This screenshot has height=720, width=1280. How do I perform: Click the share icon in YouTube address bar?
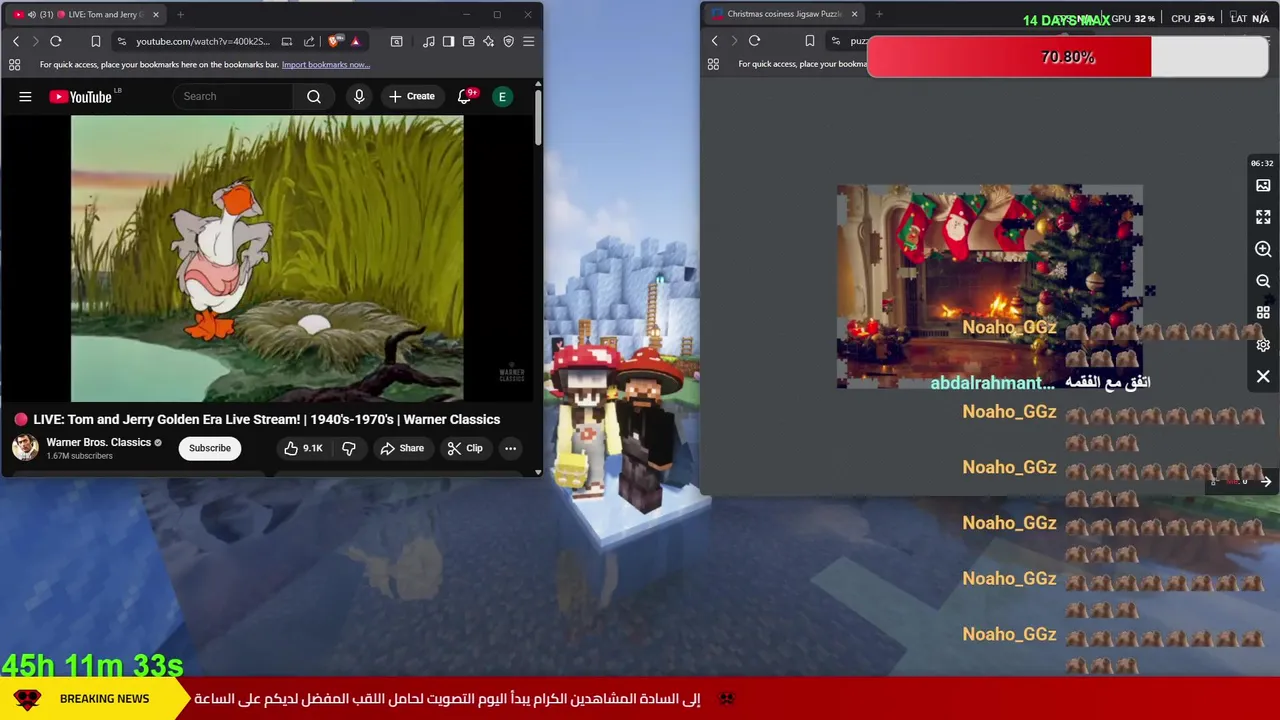click(x=309, y=41)
